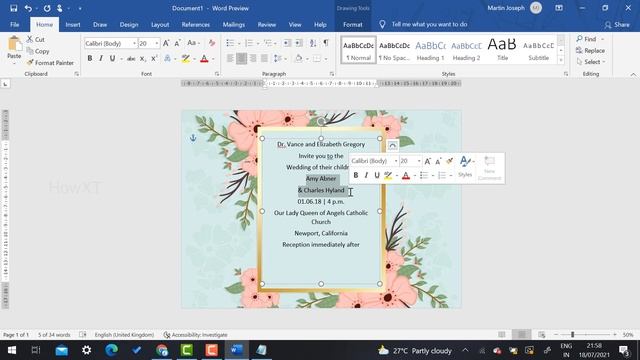Pick font colour in mini toolbar
The image size is (640, 360).
click(x=406, y=176)
